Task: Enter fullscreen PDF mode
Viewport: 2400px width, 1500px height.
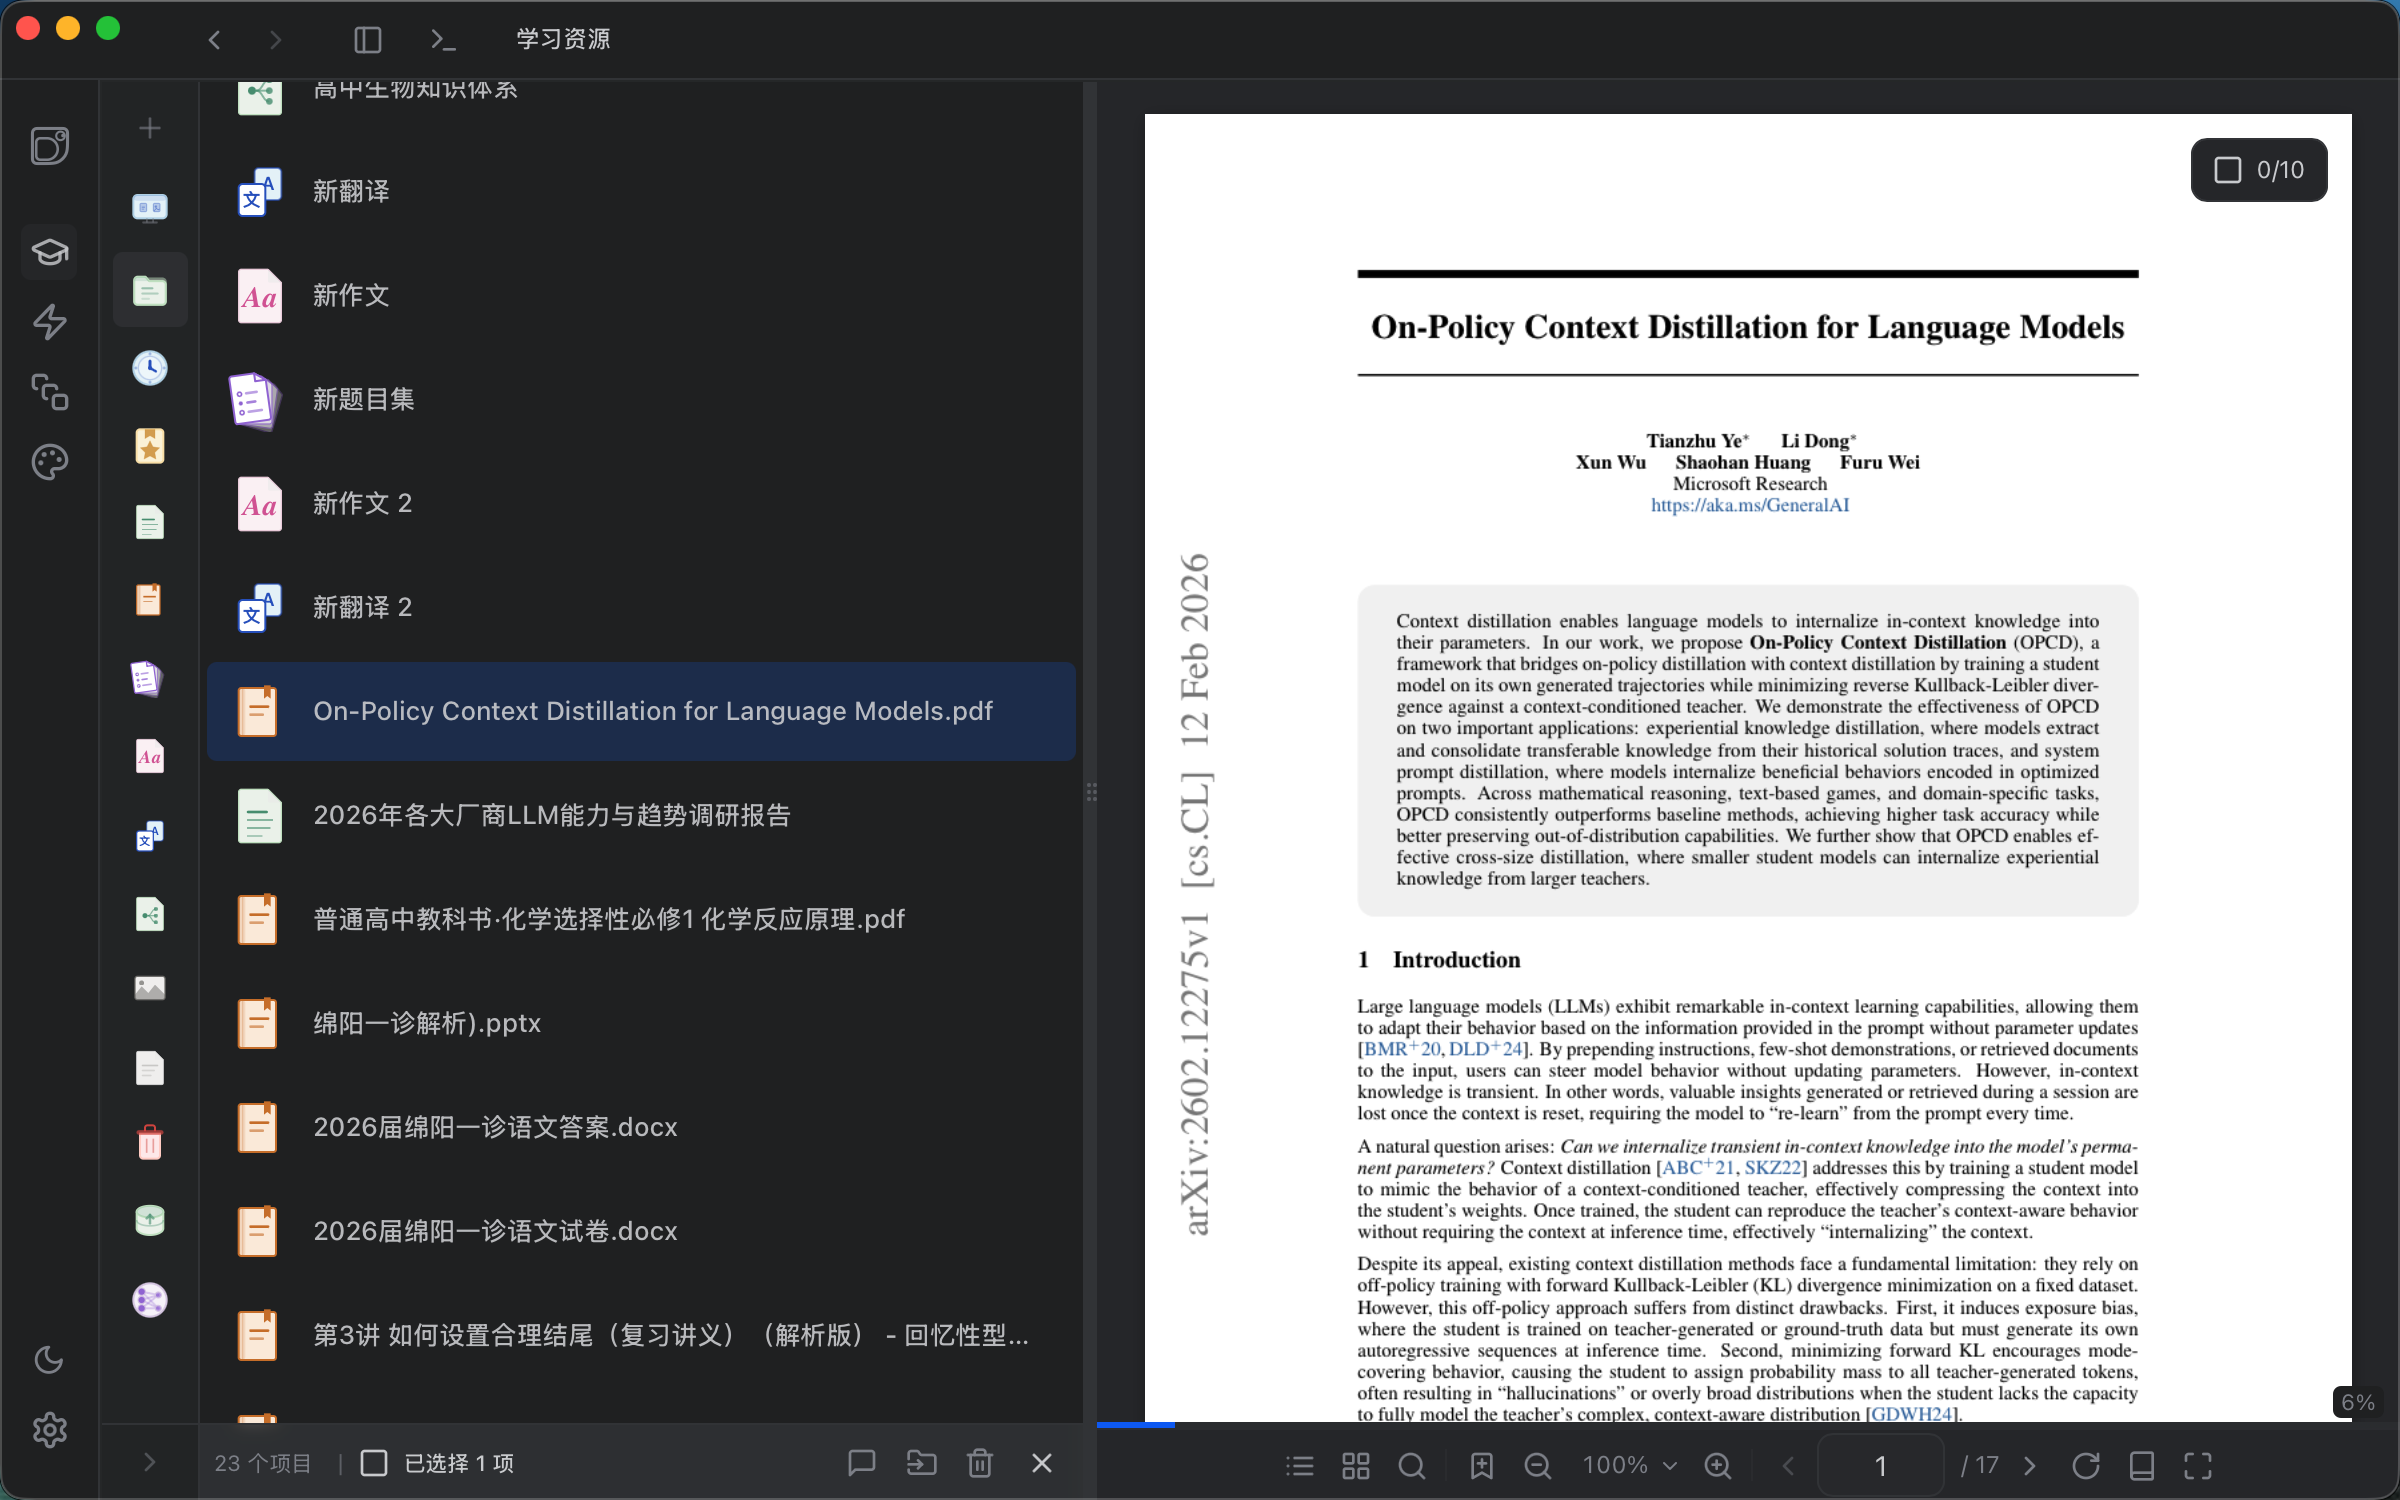Action: click(x=2198, y=1466)
